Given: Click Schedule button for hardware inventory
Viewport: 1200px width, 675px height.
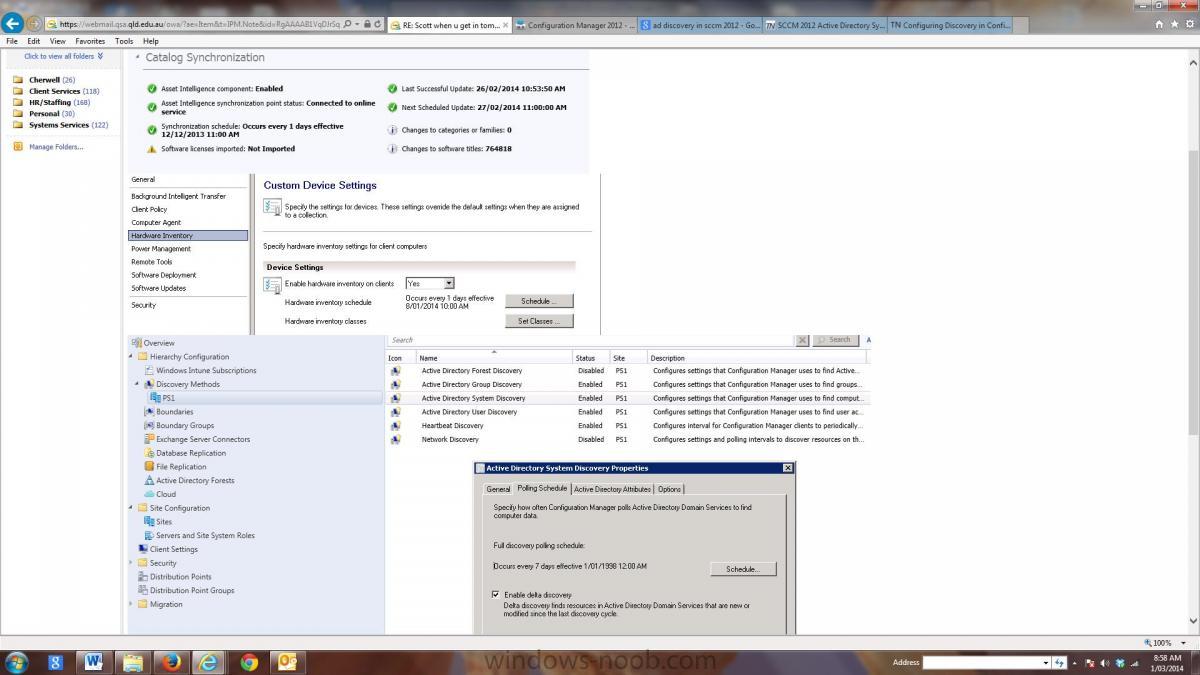Looking at the screenshot, I should tap(539, 301).
